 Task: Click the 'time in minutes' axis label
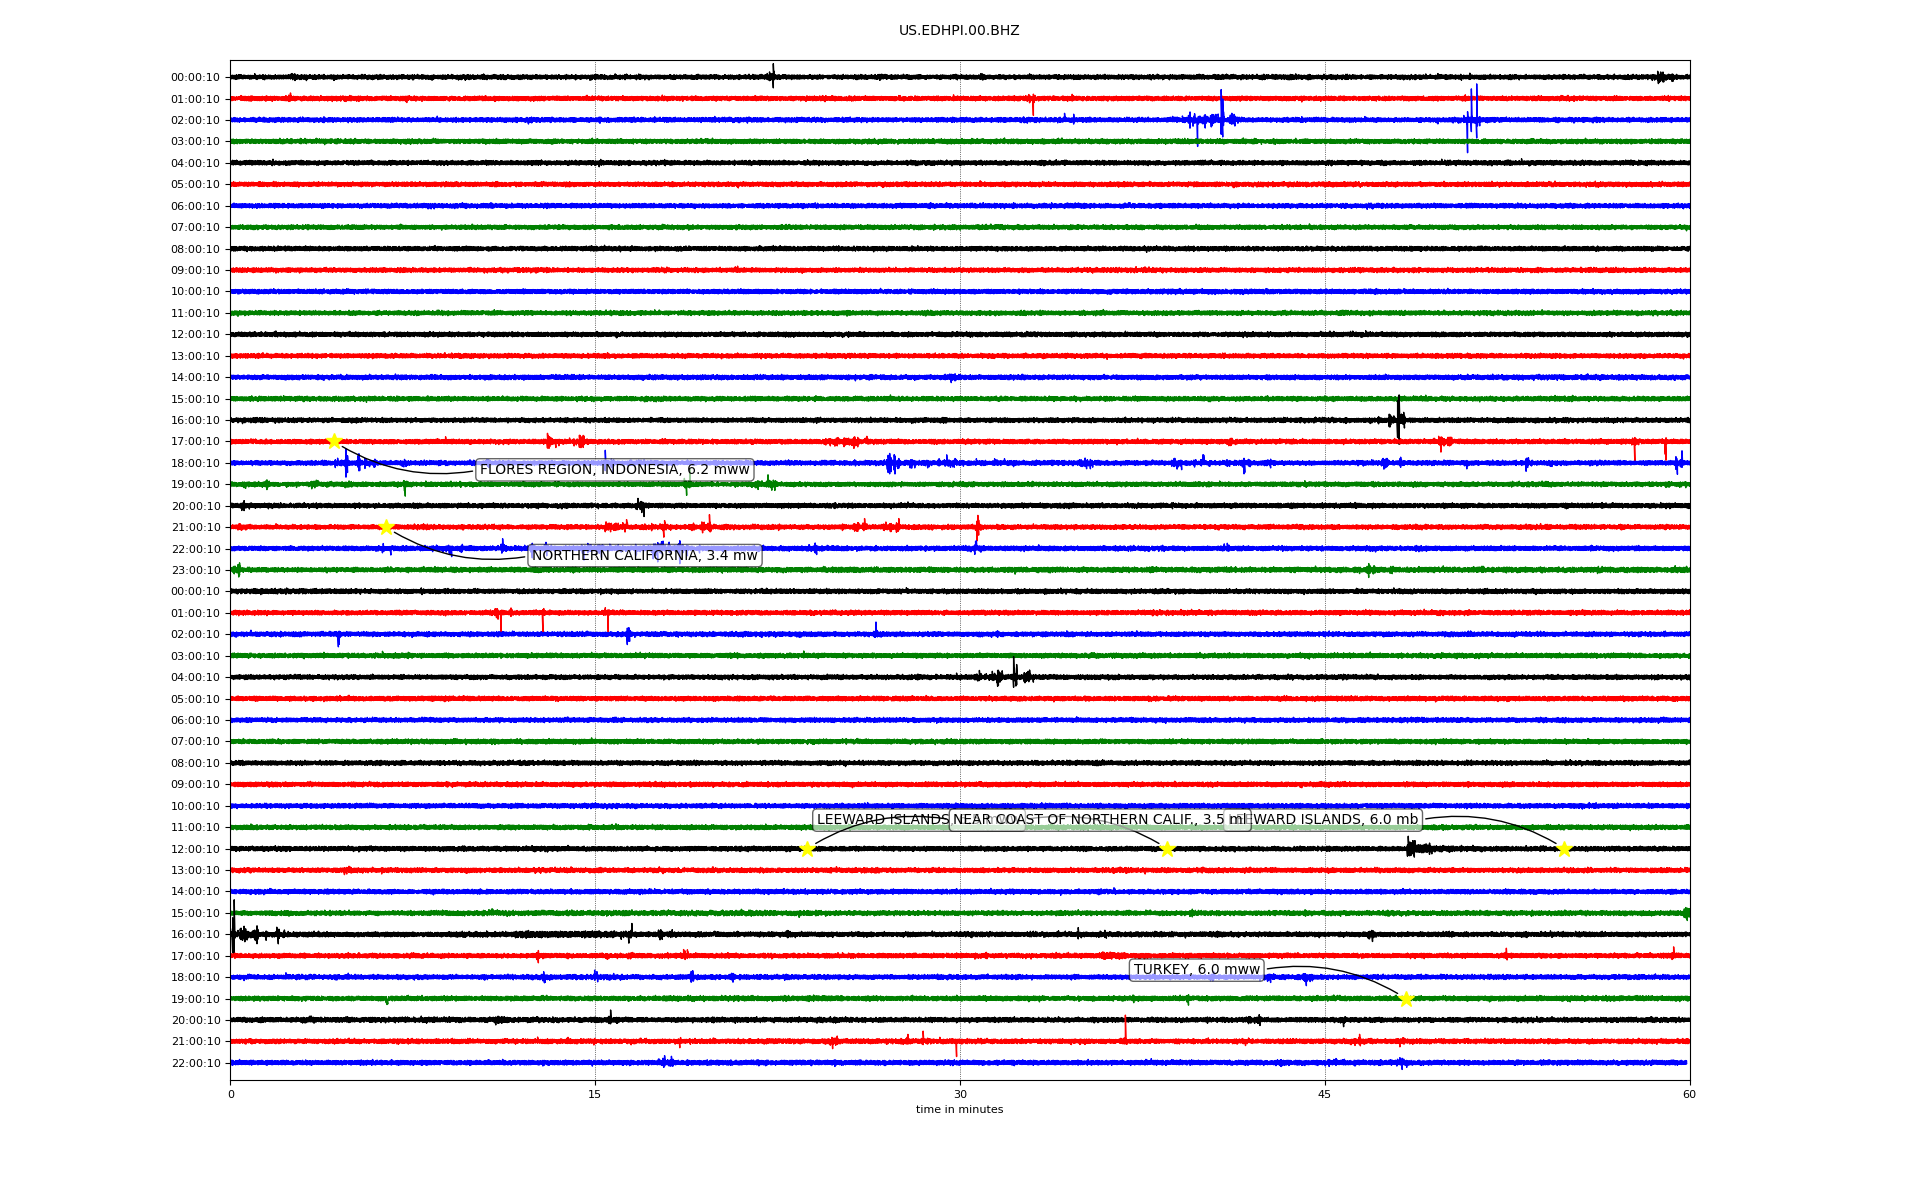(959, 1110)
